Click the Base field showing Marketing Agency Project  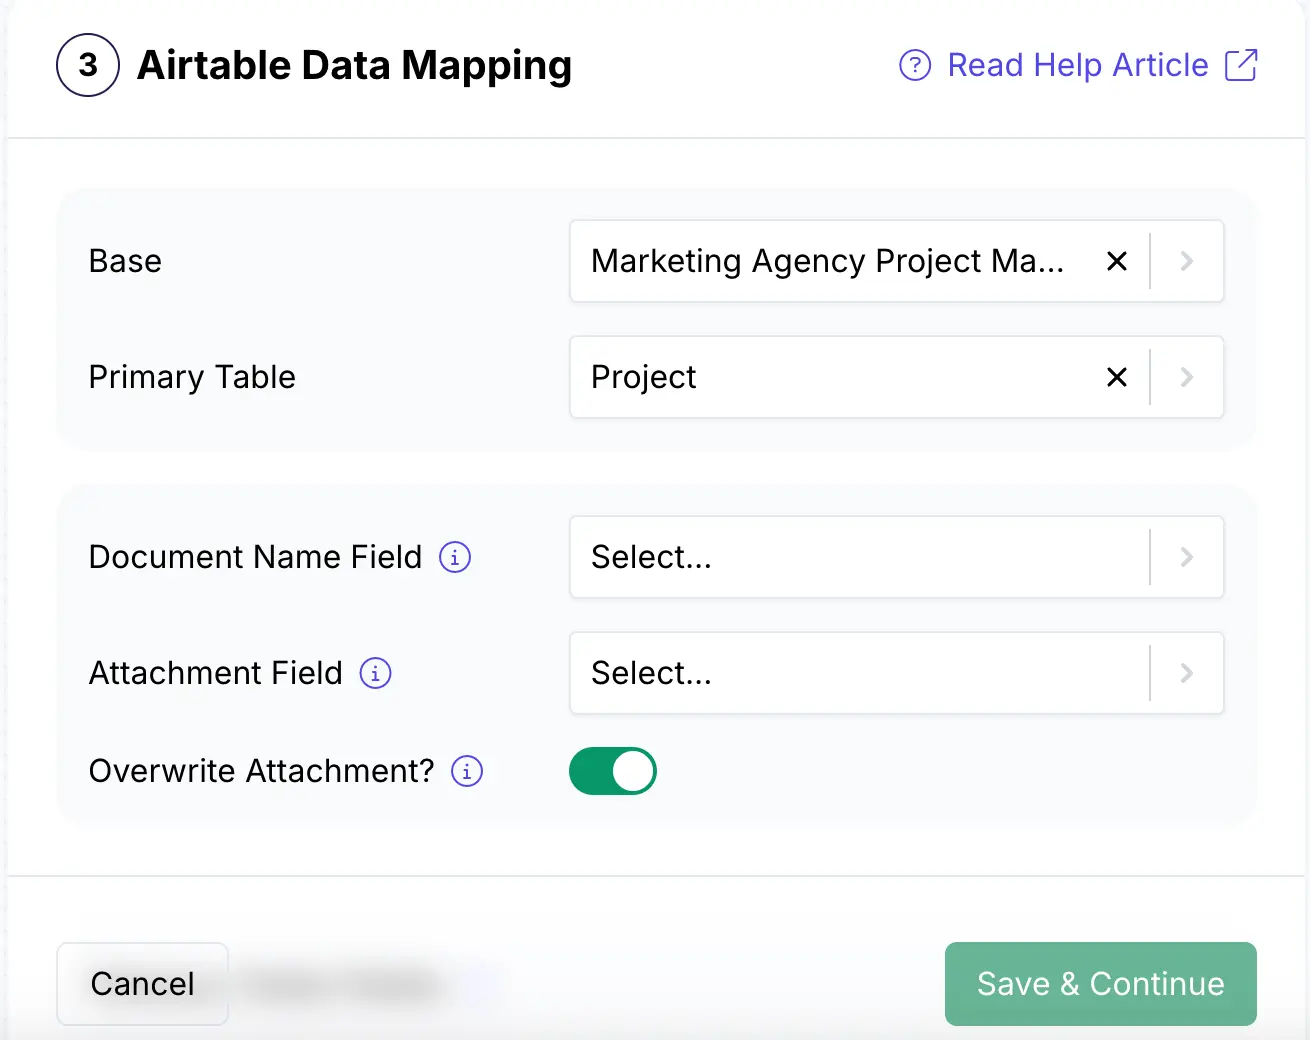point(830,261)
